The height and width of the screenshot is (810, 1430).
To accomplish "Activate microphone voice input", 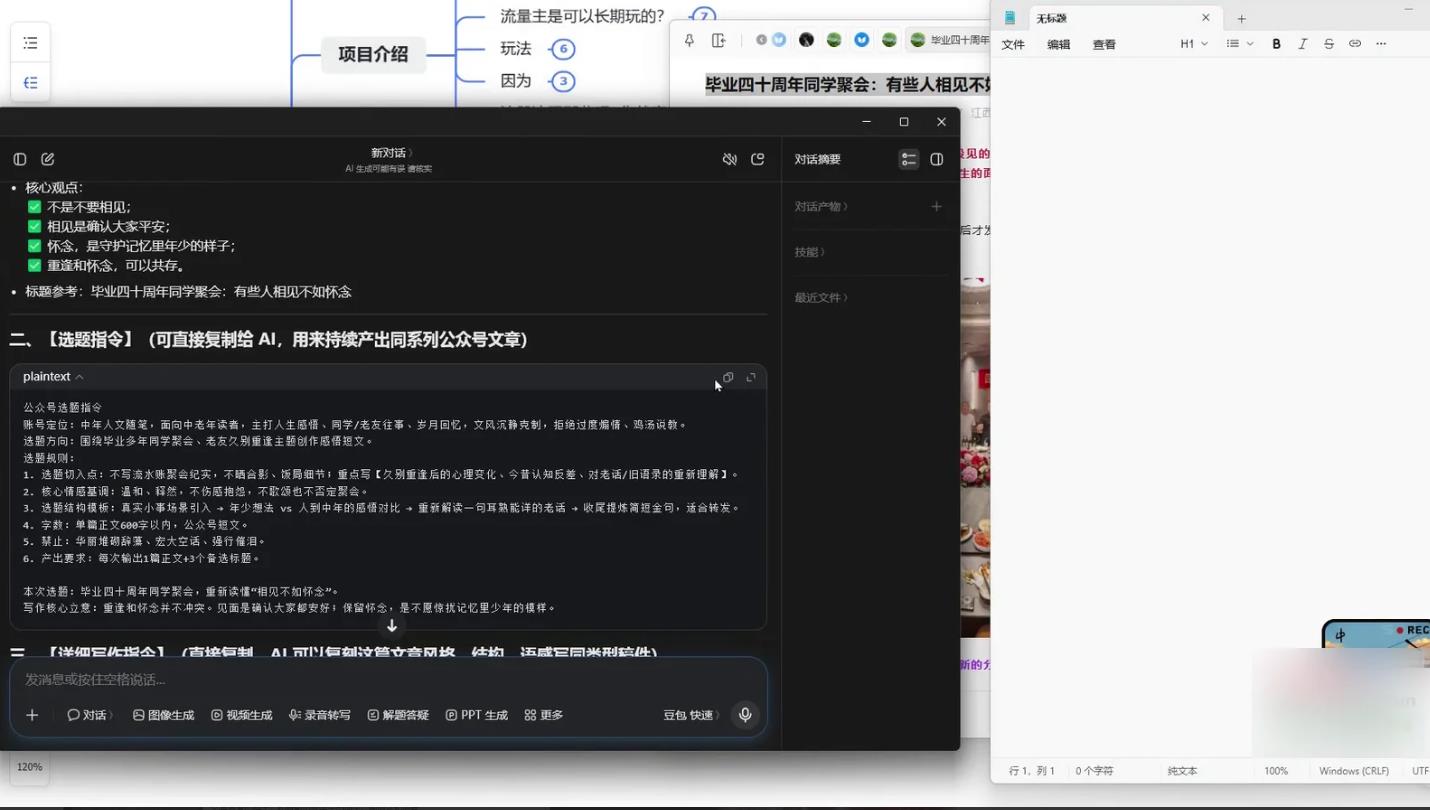I will [745, 715].
